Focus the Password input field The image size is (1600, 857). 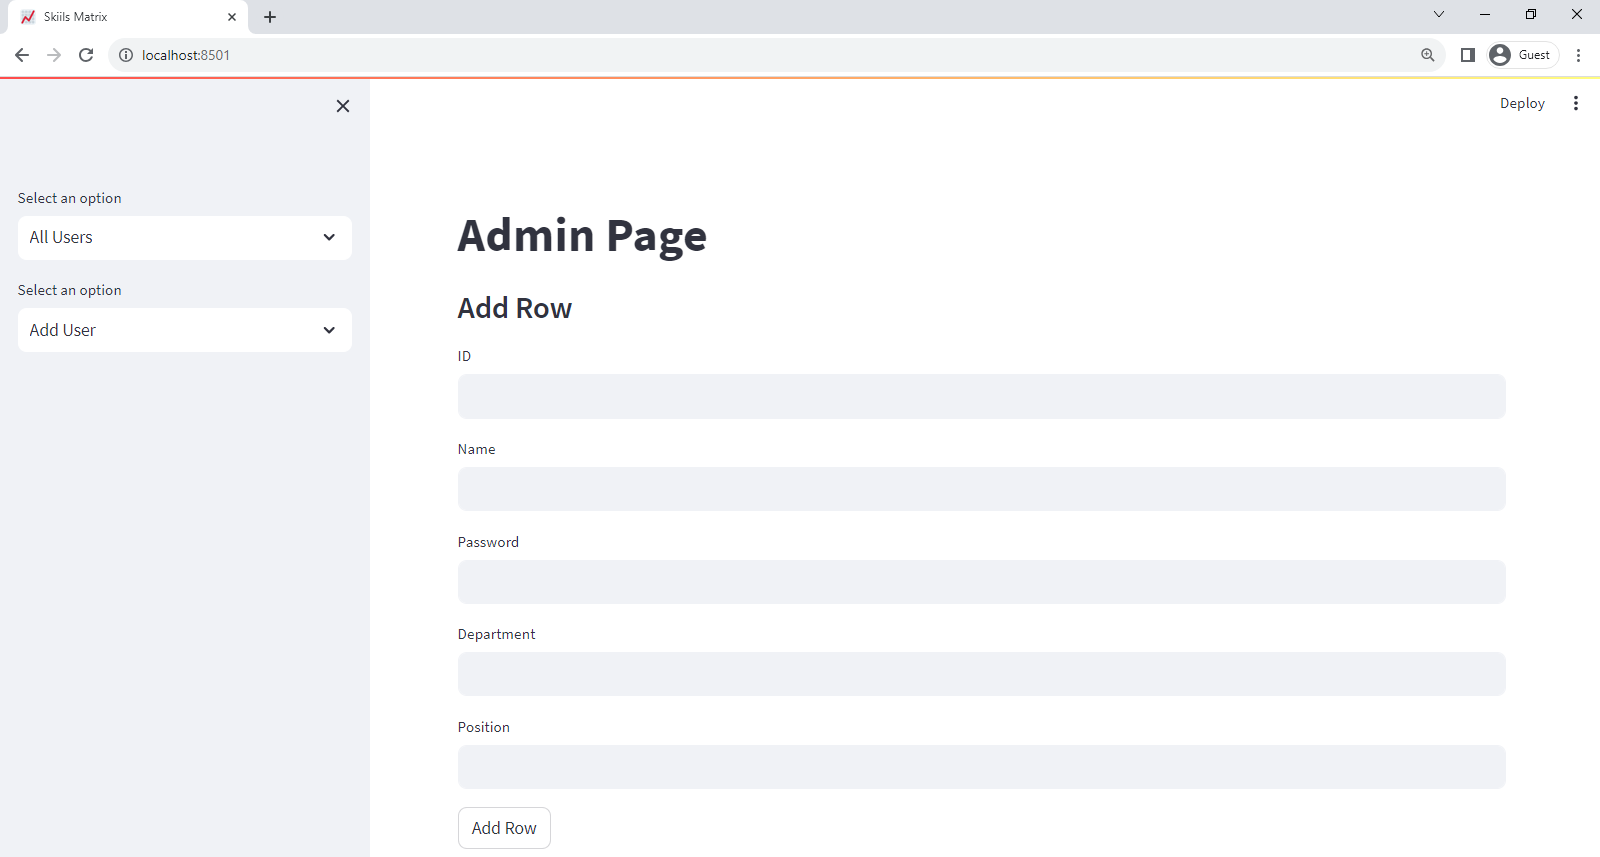(981, 582)
